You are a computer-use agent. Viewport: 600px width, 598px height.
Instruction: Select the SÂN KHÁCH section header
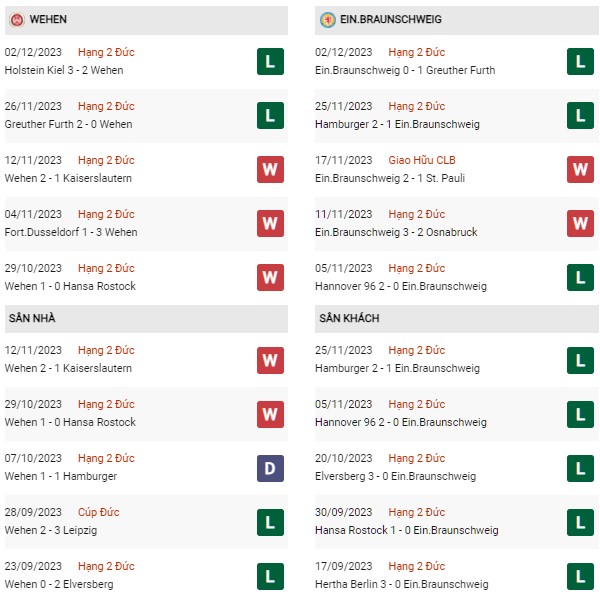tap(457, 318)
